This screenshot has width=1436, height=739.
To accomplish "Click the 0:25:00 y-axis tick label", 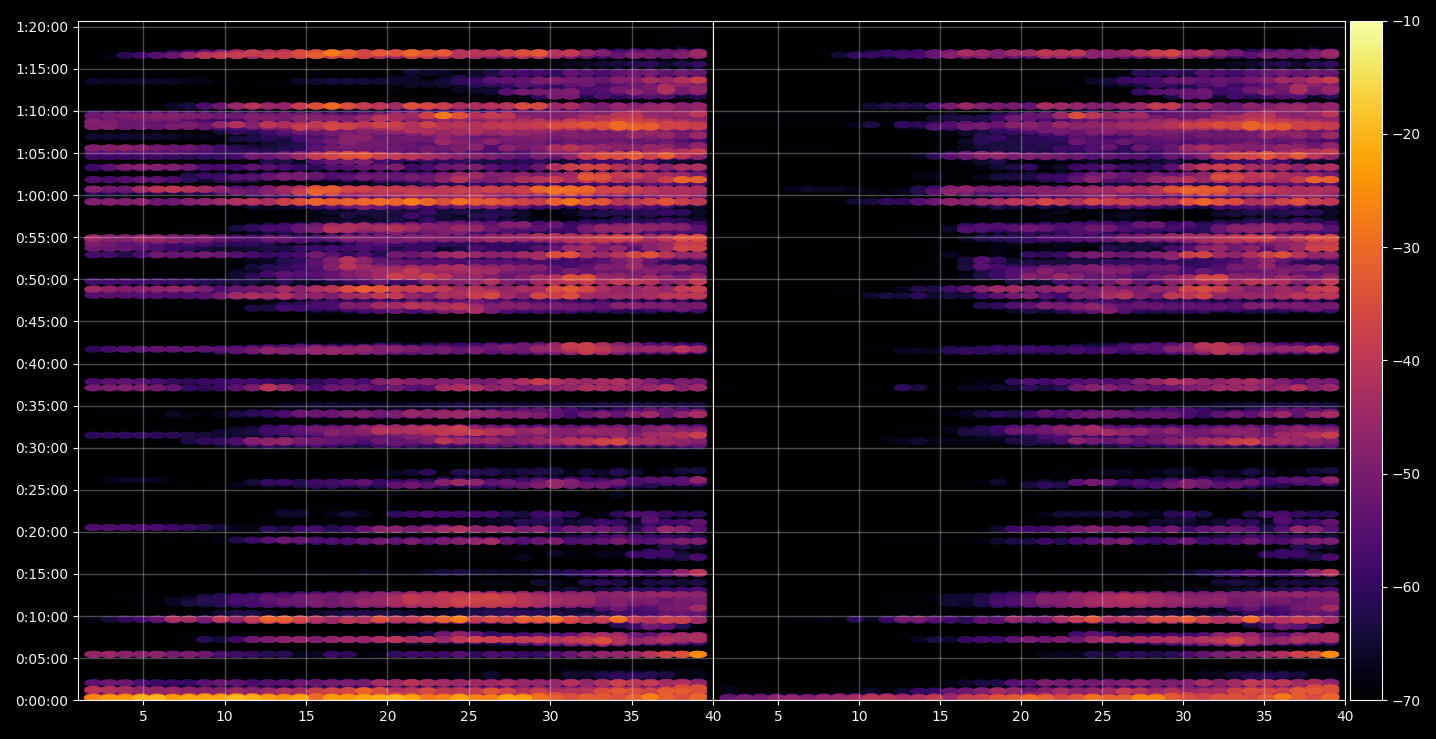I will (x=42, y=490).
